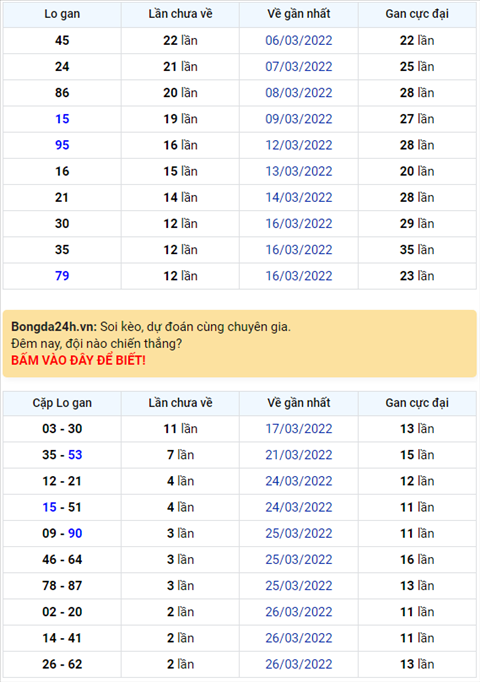Select the blue Lo gan number 95
This screenshot has width=480, height=682.
pos(62,145)
